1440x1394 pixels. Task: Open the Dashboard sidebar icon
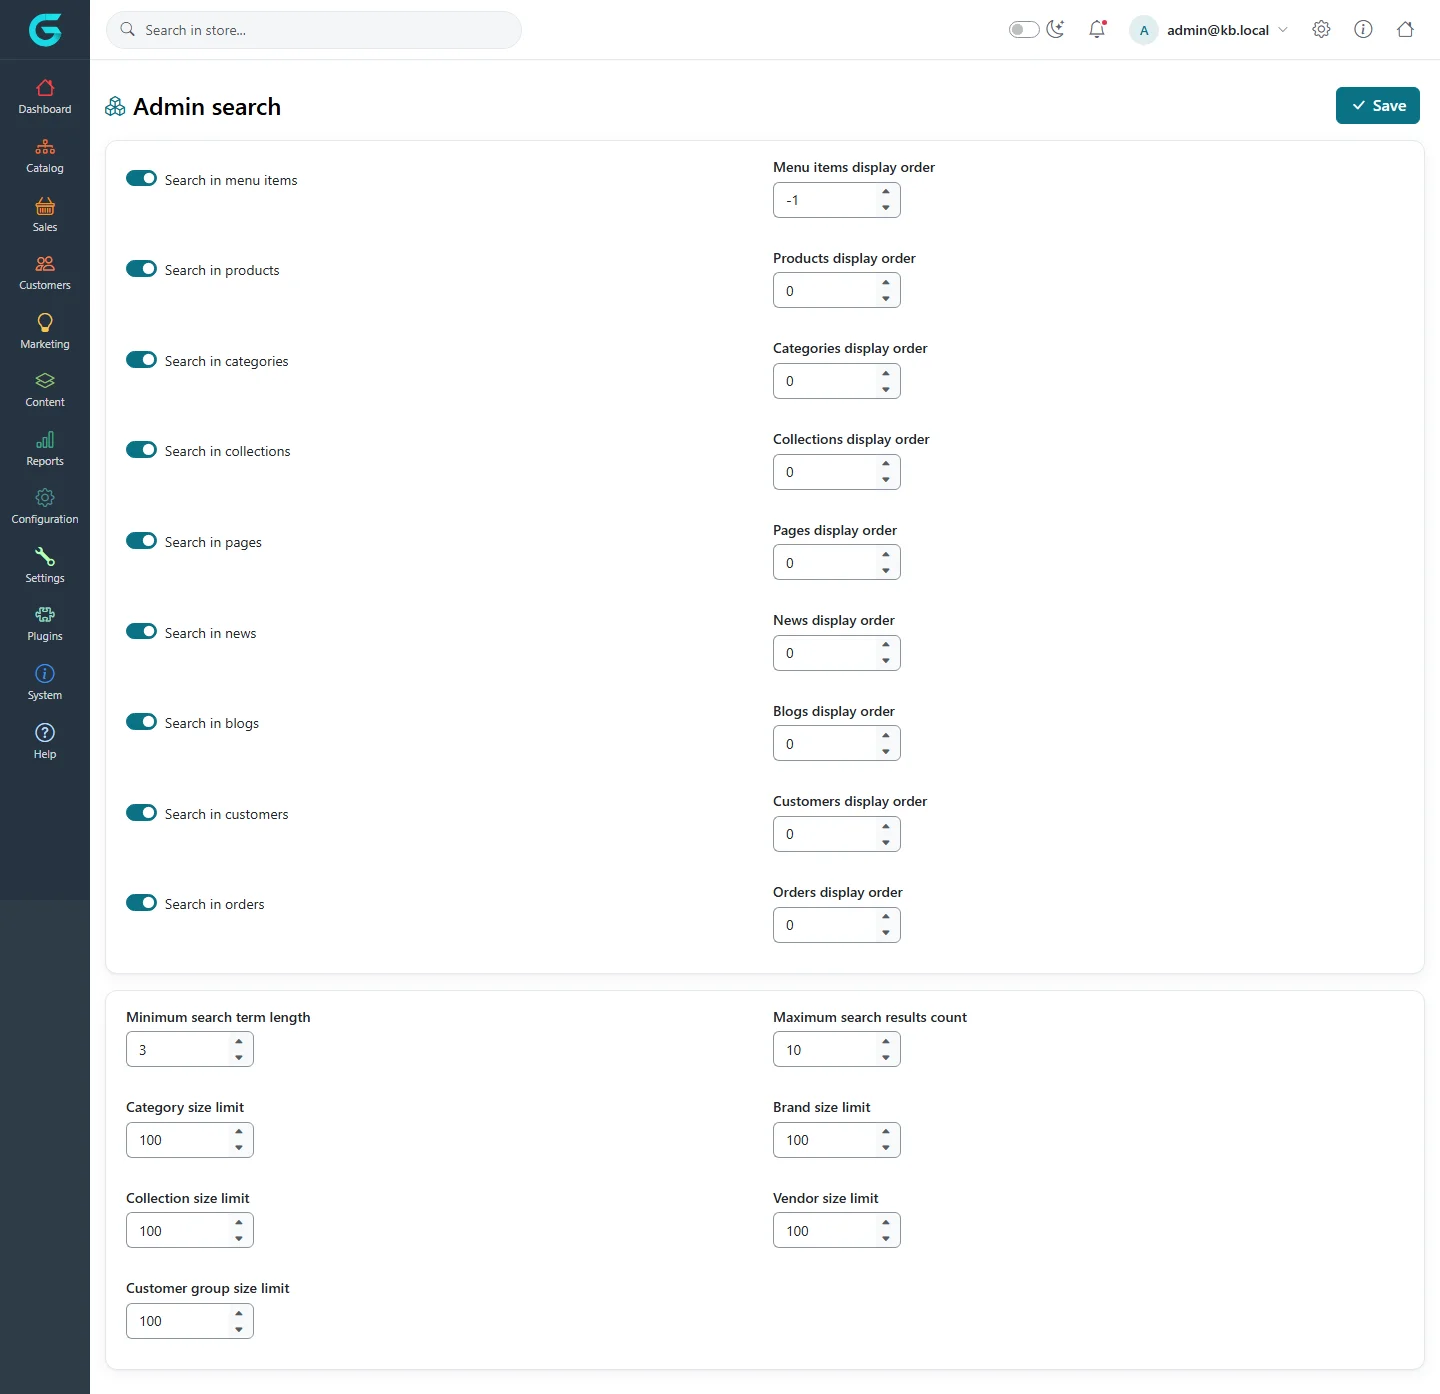pos(45,88)
